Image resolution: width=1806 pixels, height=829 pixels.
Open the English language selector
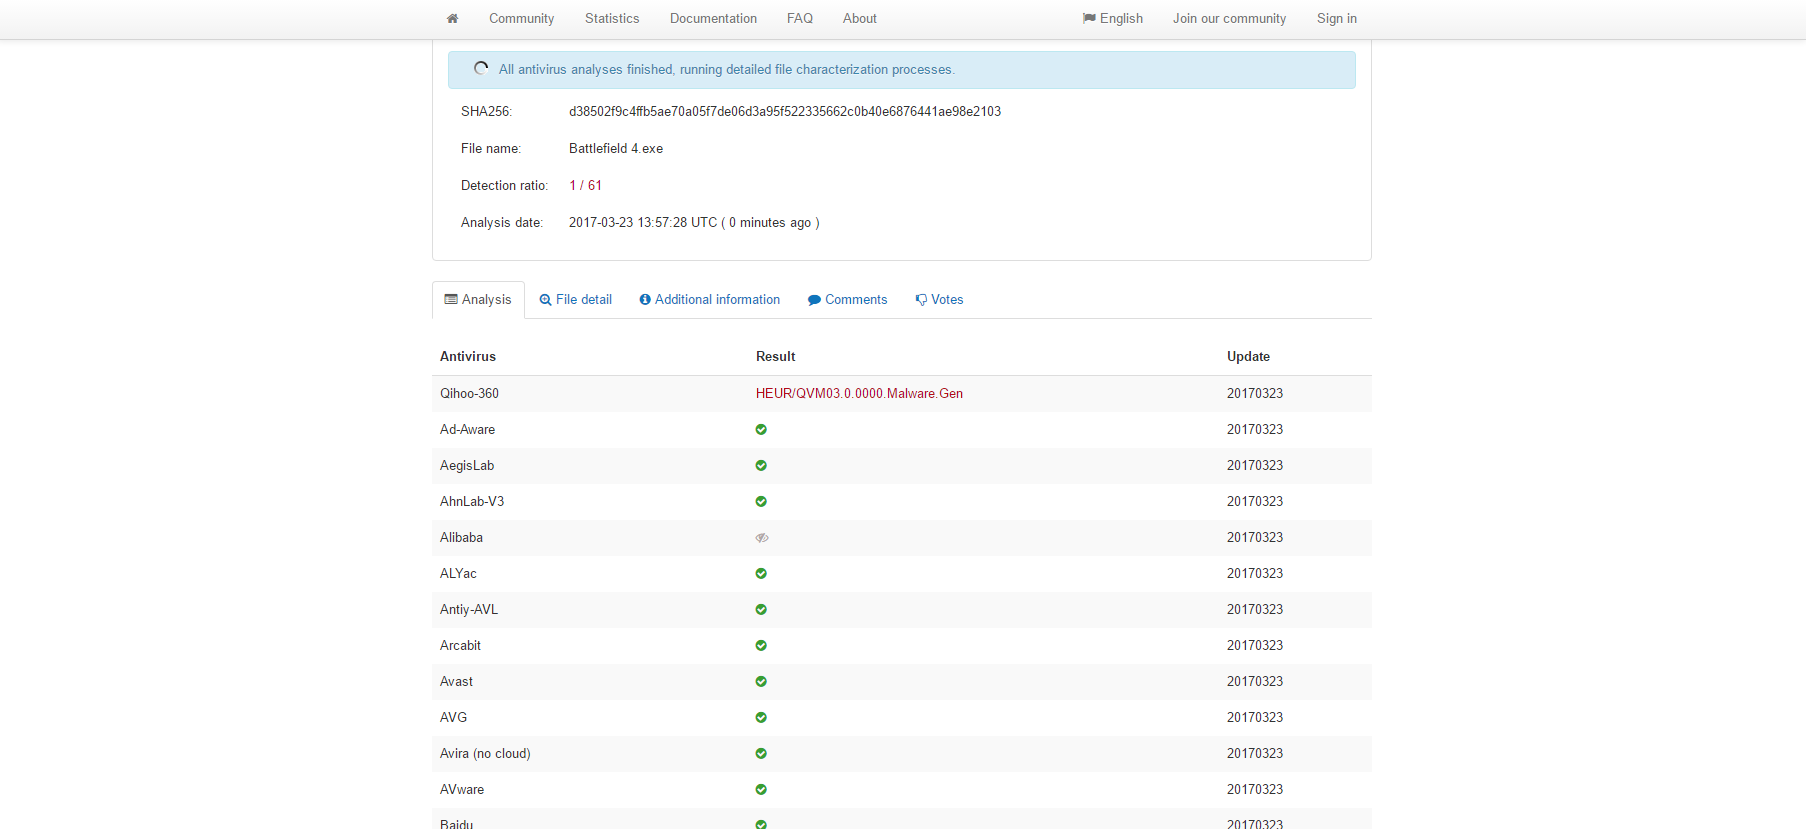coord(1113,19)
